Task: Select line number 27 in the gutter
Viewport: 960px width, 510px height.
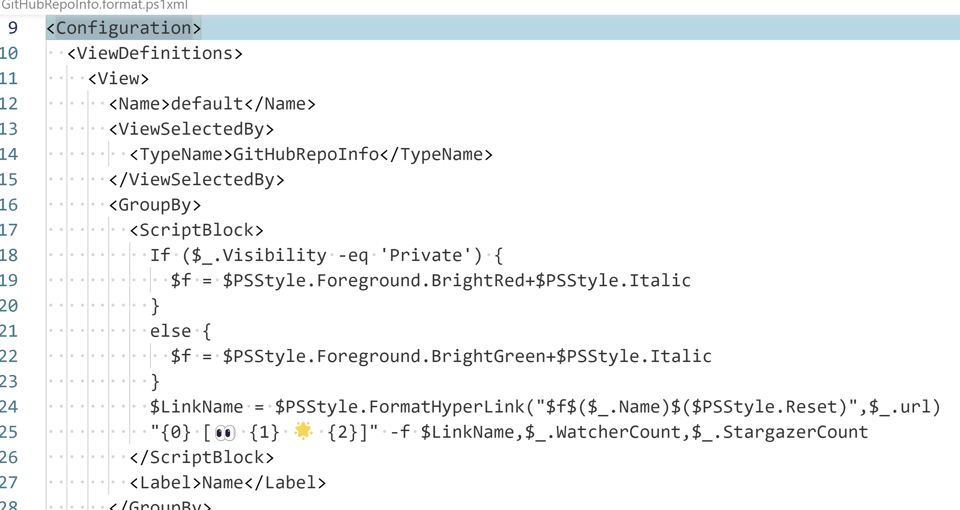Action: 9,482
